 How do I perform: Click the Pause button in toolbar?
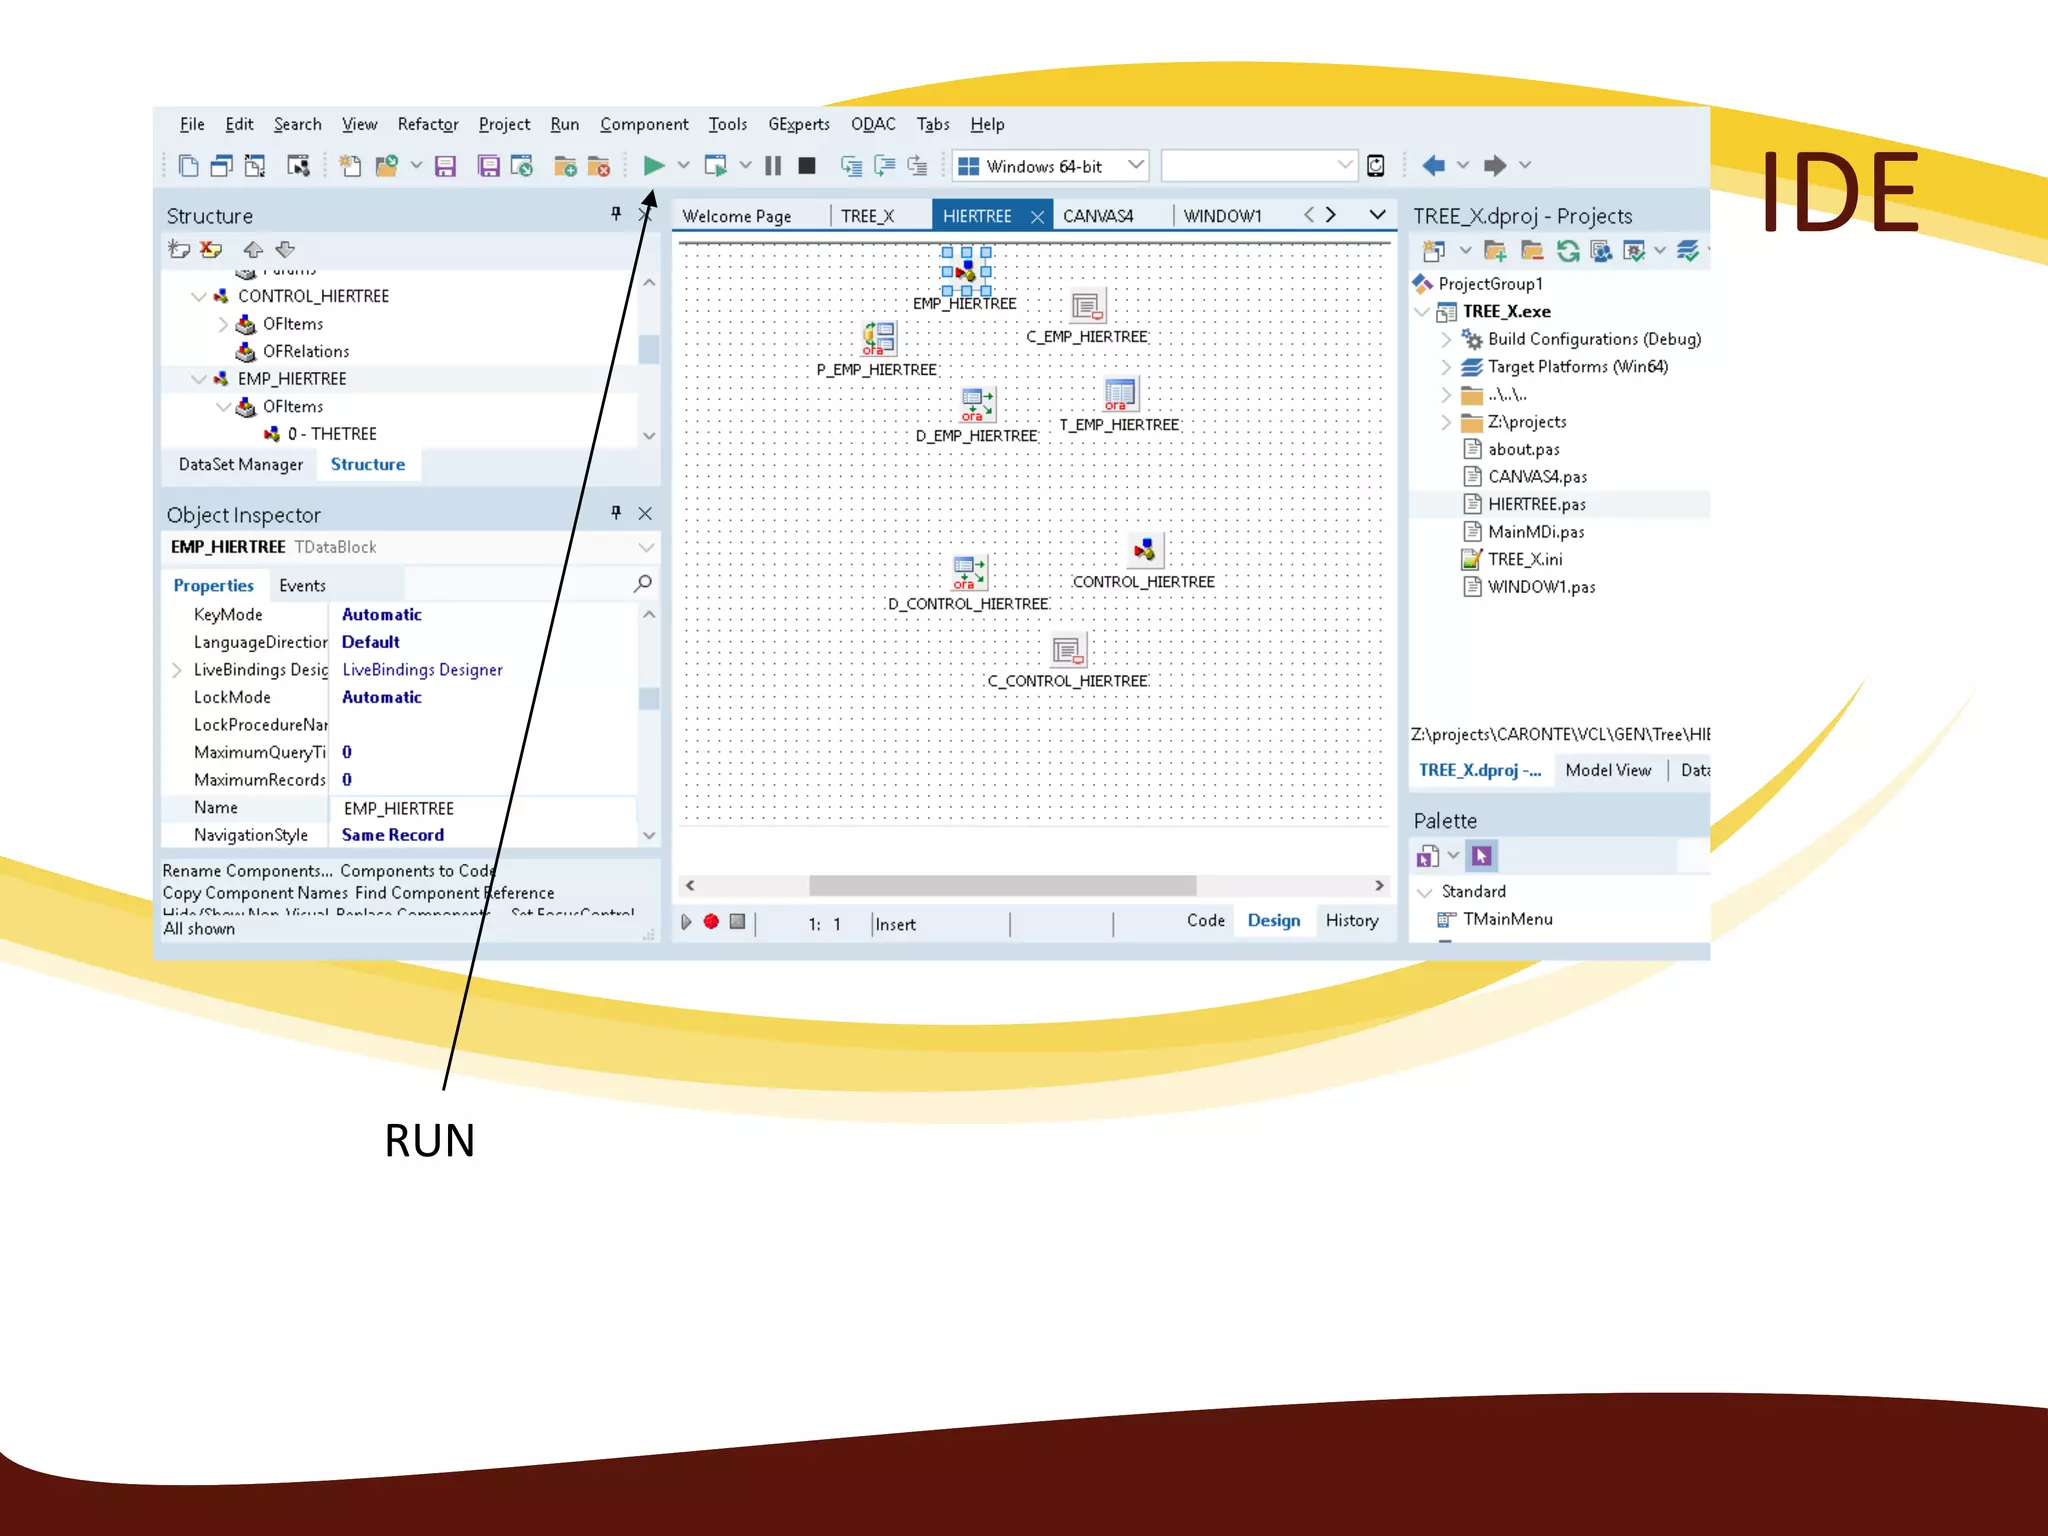[x=773, y=166]
